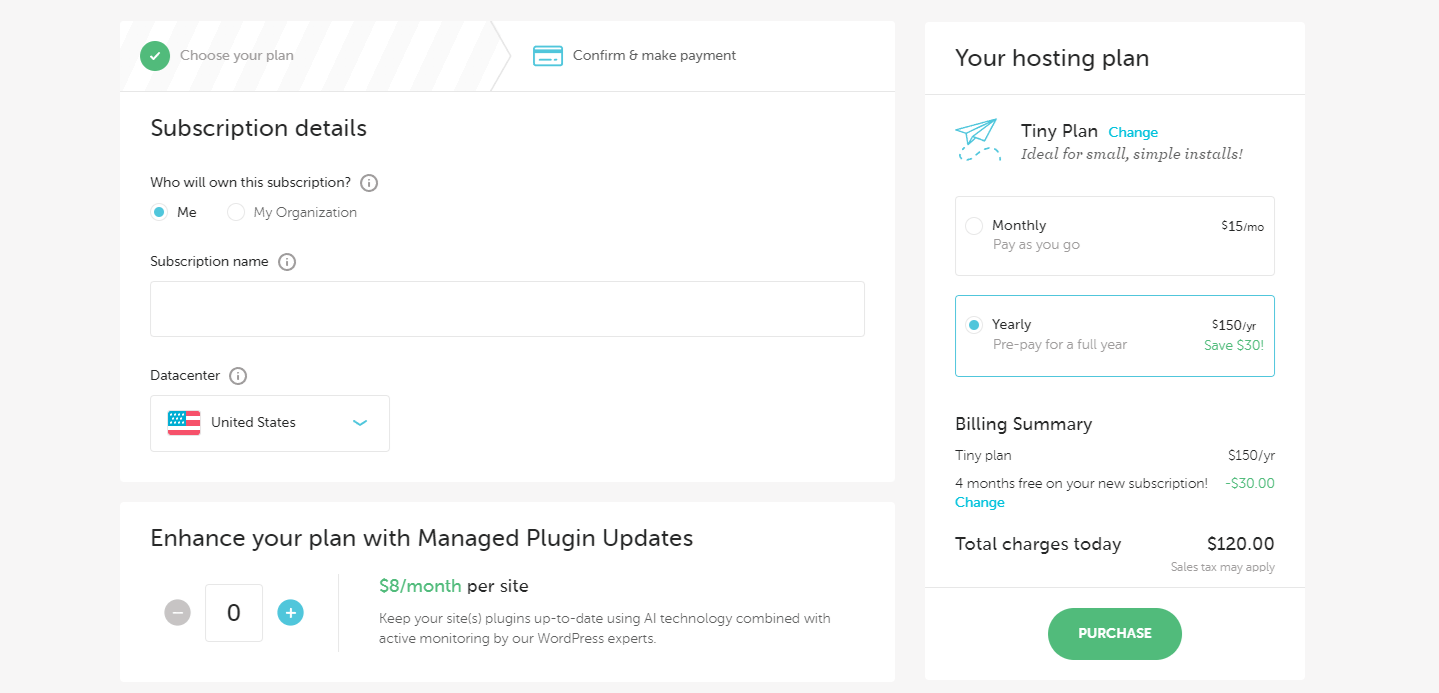The image size is (1439, 693).
Task: Click the Datacenter info icon
Action: 238,376
